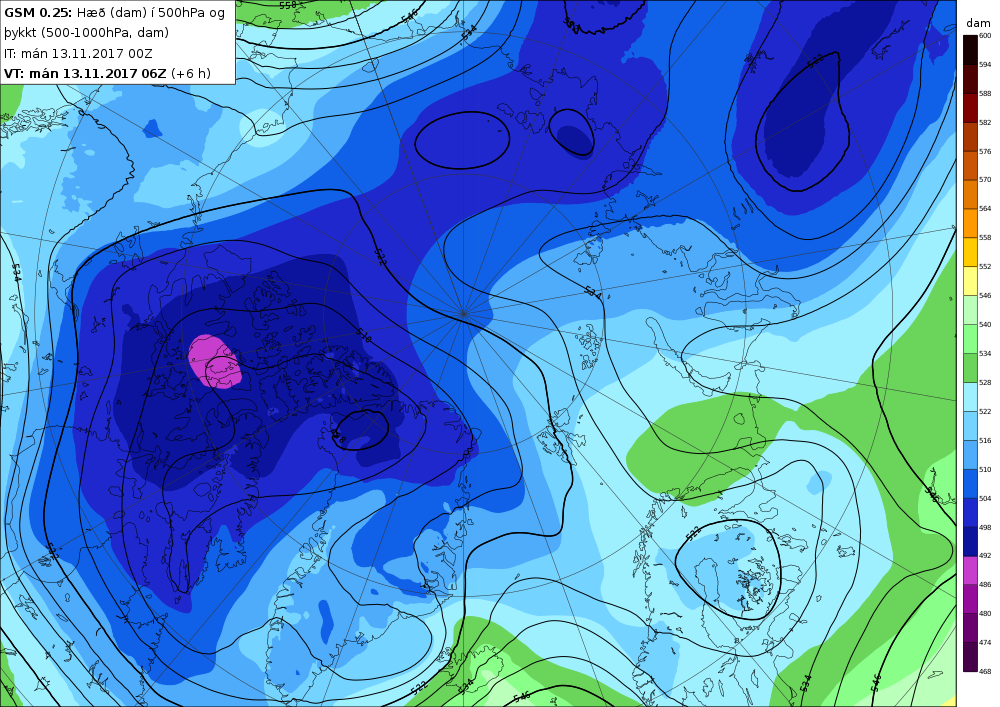Click the '510' contour label on the map

[x=364, y=335]
